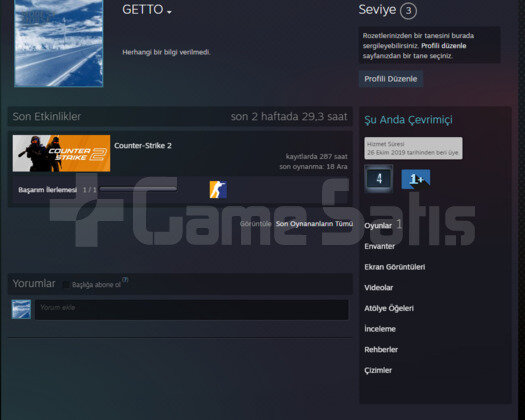Click the Profili Düzenle button

[391, 79]
